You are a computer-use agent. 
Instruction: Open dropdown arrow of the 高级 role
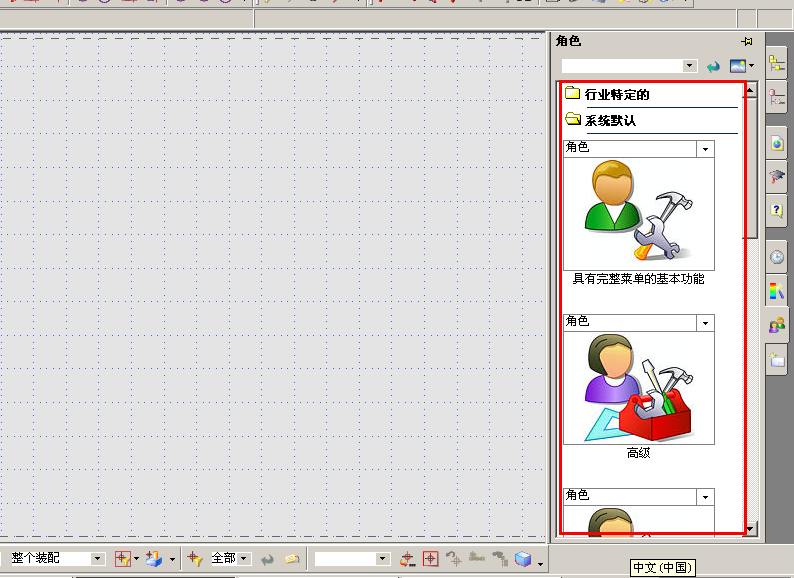click(705, 323)
